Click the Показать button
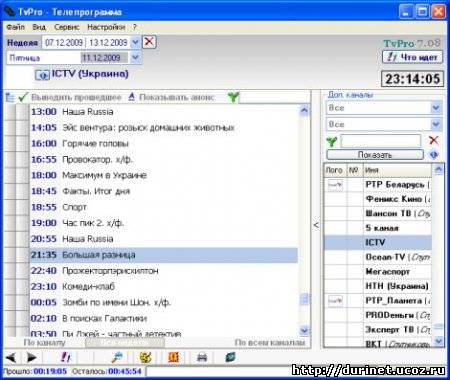The width and height of the screenshot is (450, 380). 375,155
